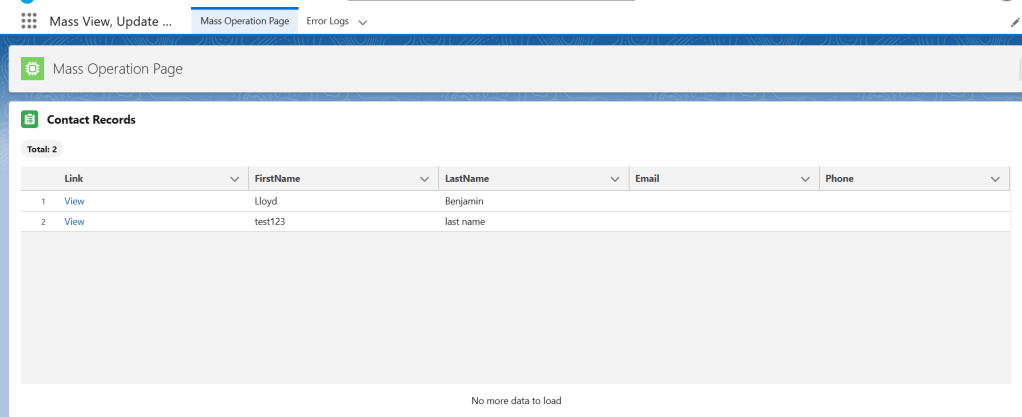Expand the Error Logs tab chevron
The image size is (1022, 417).
(x=362, y=22)
